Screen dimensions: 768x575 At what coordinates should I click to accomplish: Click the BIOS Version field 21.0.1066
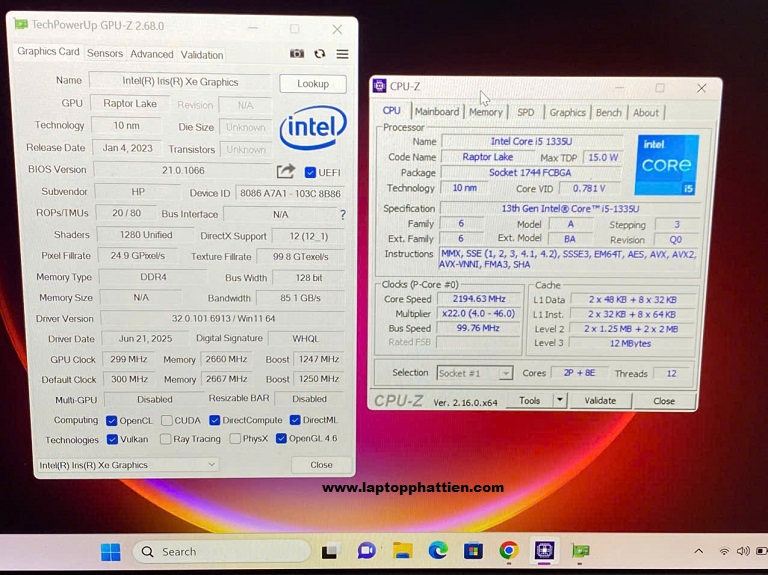(183, 170)
